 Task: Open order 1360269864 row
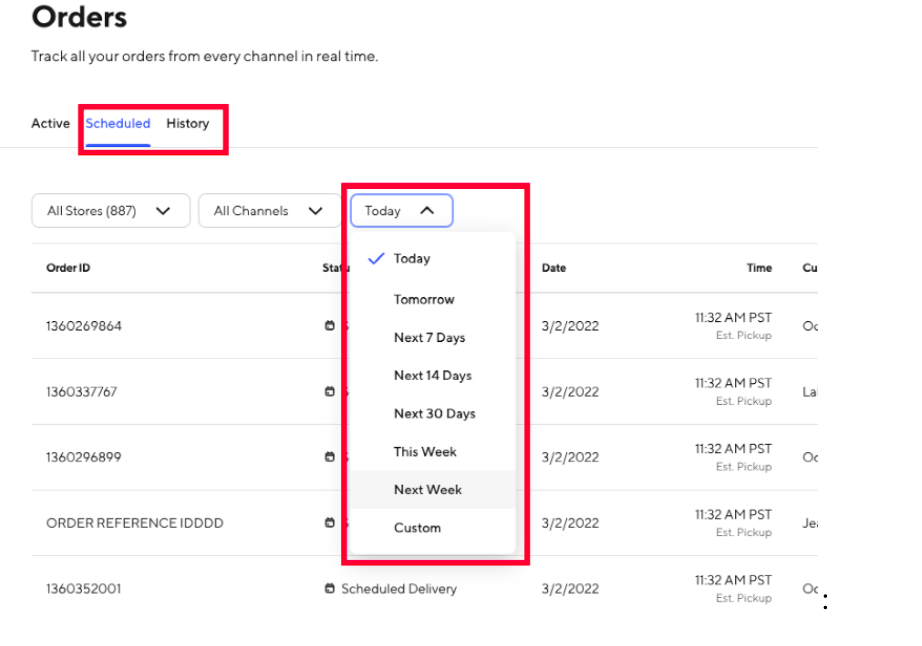[84, 326]
